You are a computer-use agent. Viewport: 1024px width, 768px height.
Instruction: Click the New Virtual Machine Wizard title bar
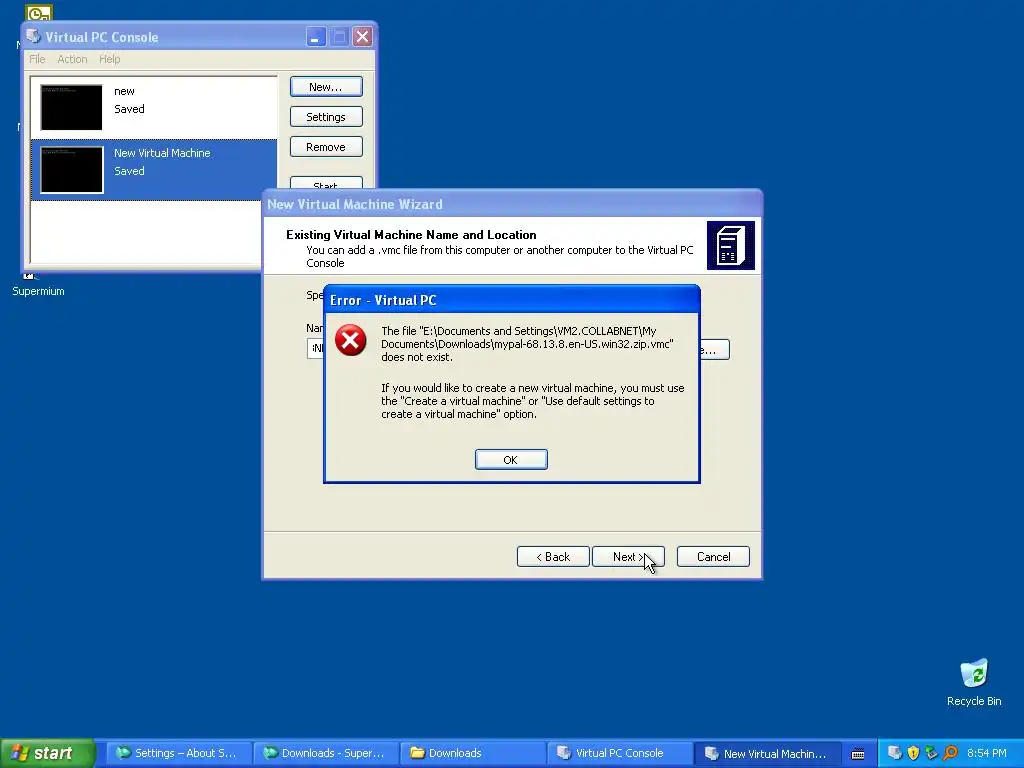(512, 204)
